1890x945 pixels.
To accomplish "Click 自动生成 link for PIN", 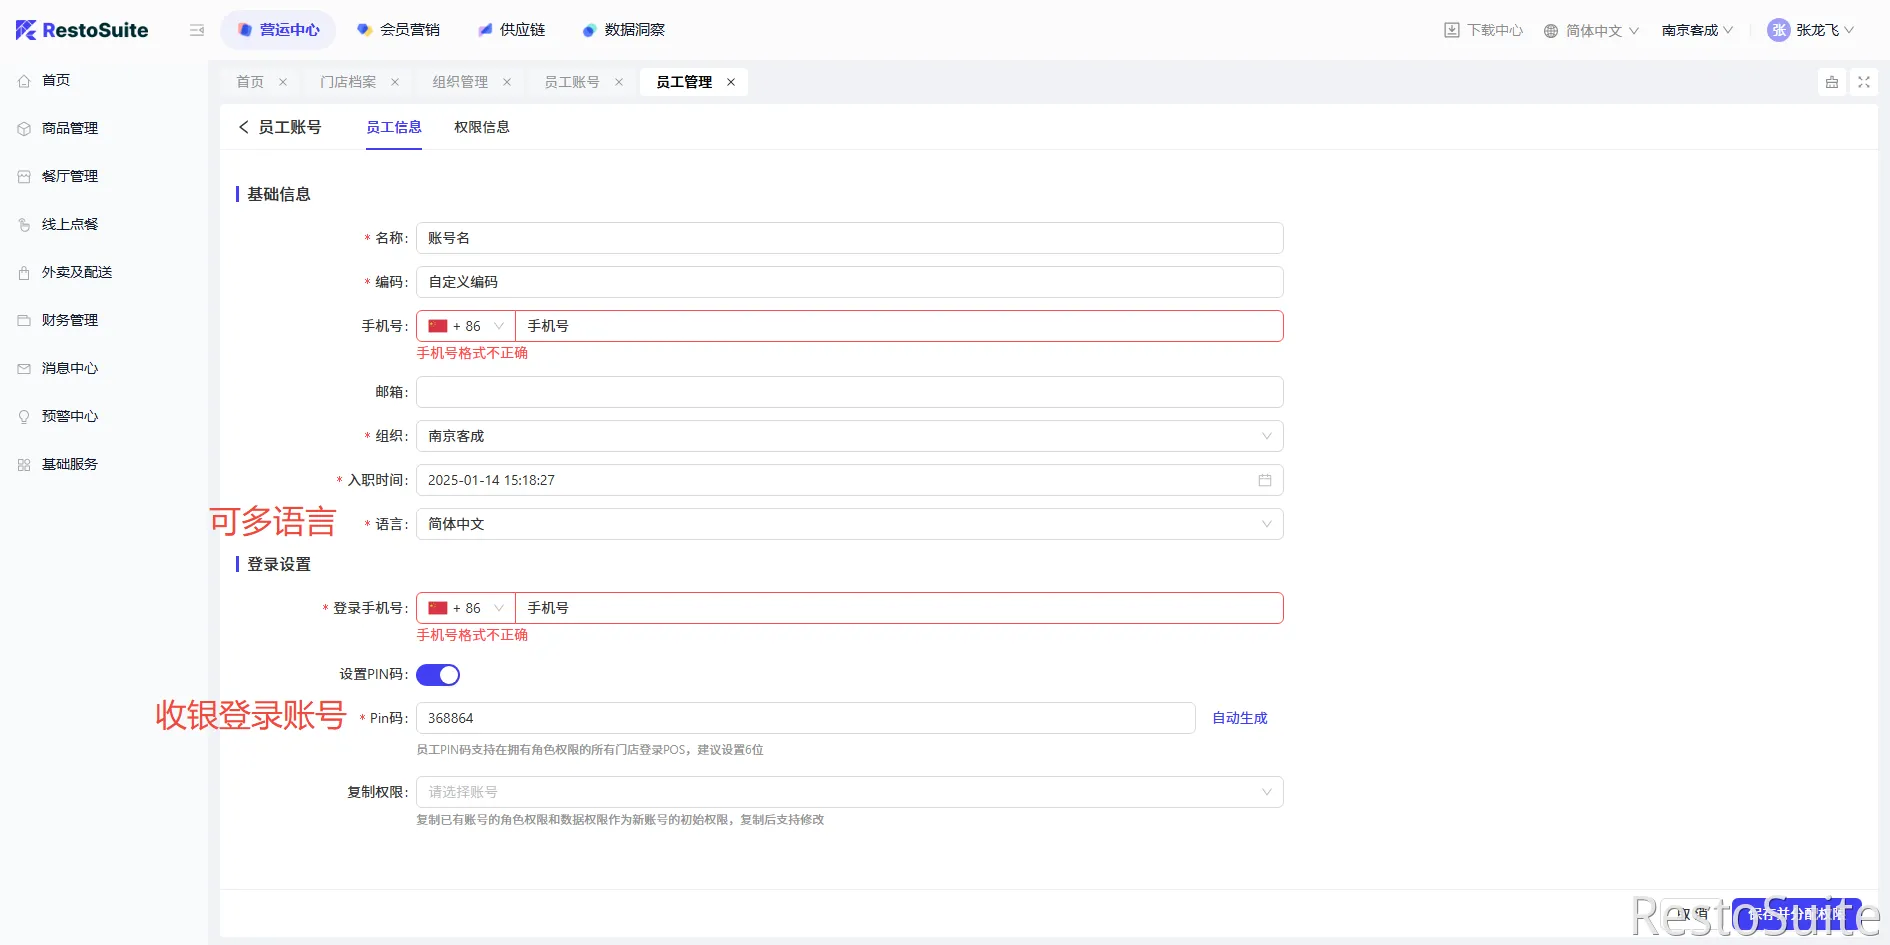I will click(x=1240, y=718).
